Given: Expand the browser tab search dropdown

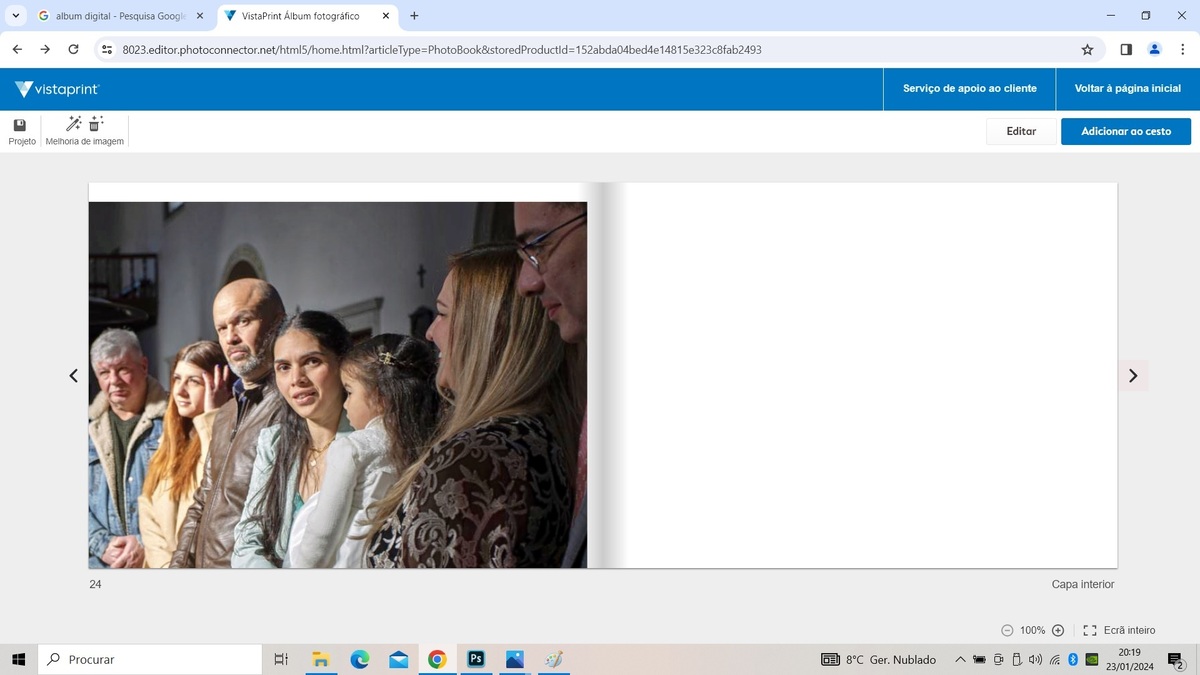Looking at the screenshot, I should click(16, 16).
